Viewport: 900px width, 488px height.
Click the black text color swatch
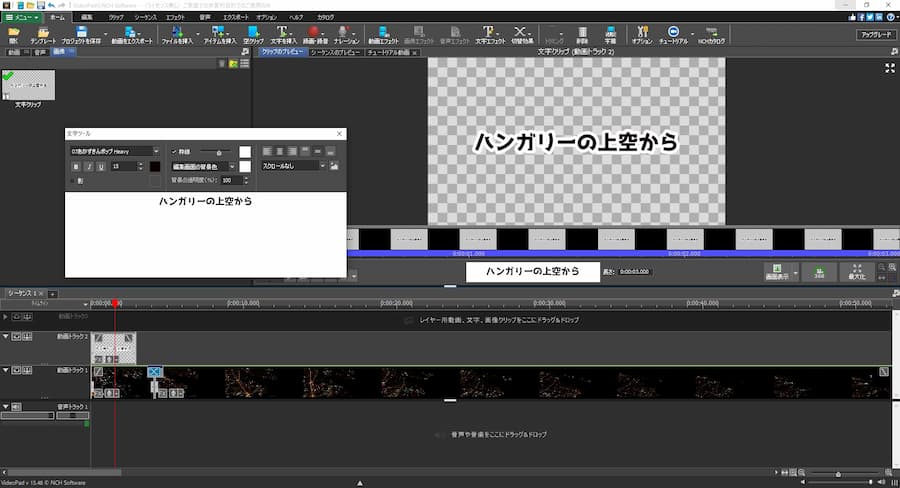155,166
